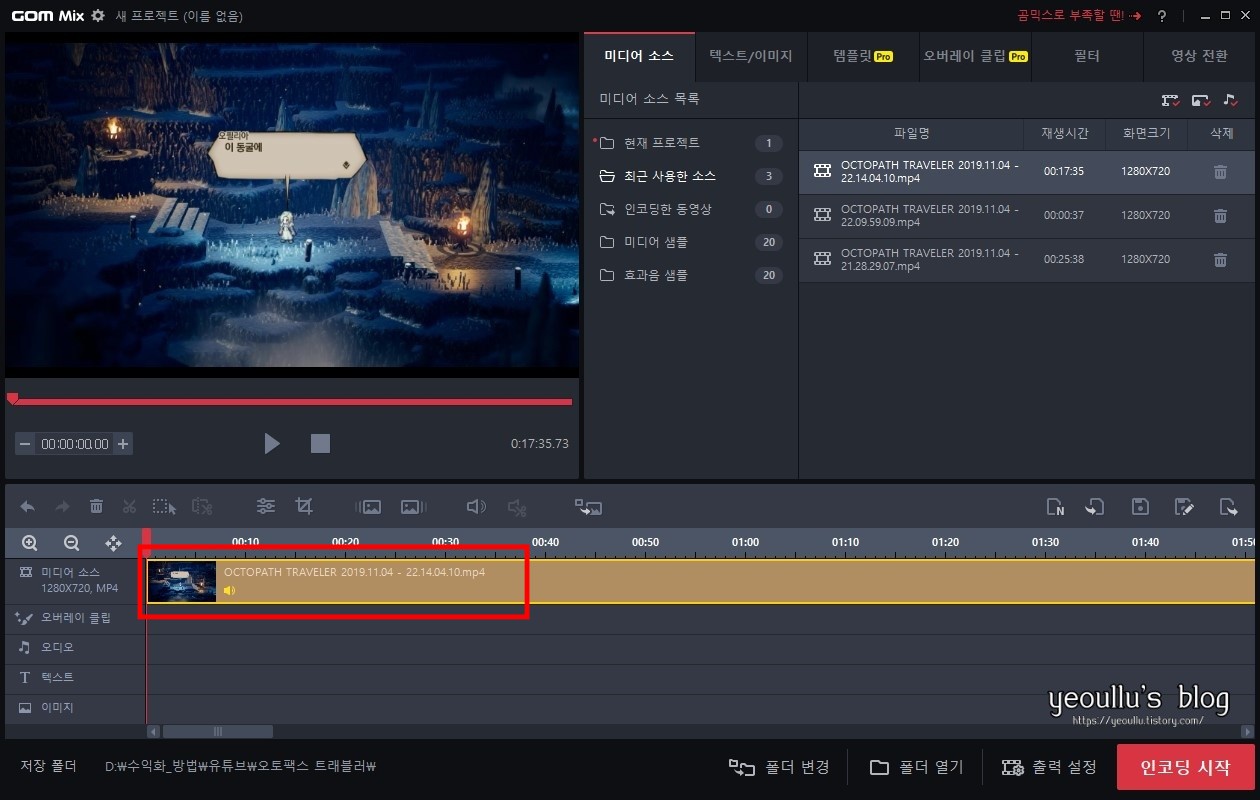Image resolution: width=1260 pixels, height=800 pixels.
Task: Open the 템플릿 Pro tab
Action: point(863,56)
